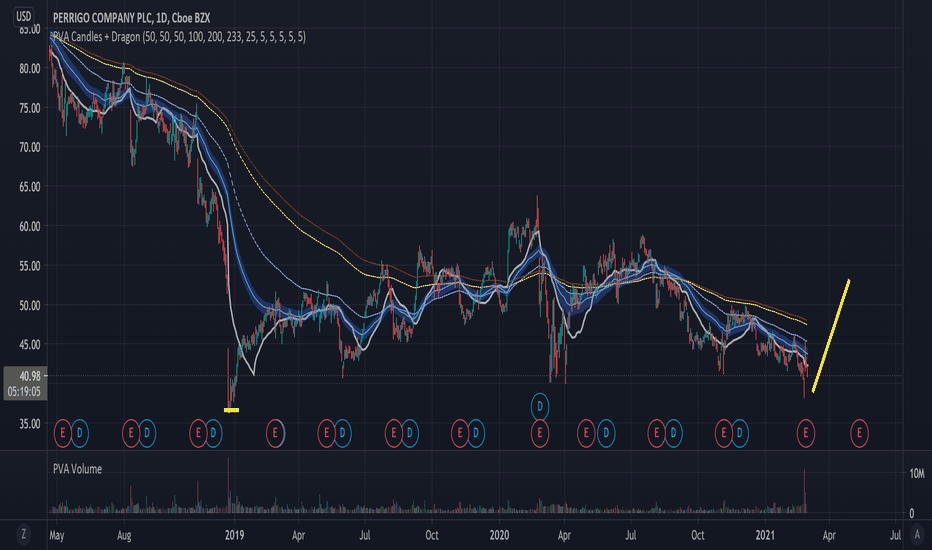Click the May time axis label
Image resolution: width=932 pixels, height=550 pixels.
click(x=57, y=535)
